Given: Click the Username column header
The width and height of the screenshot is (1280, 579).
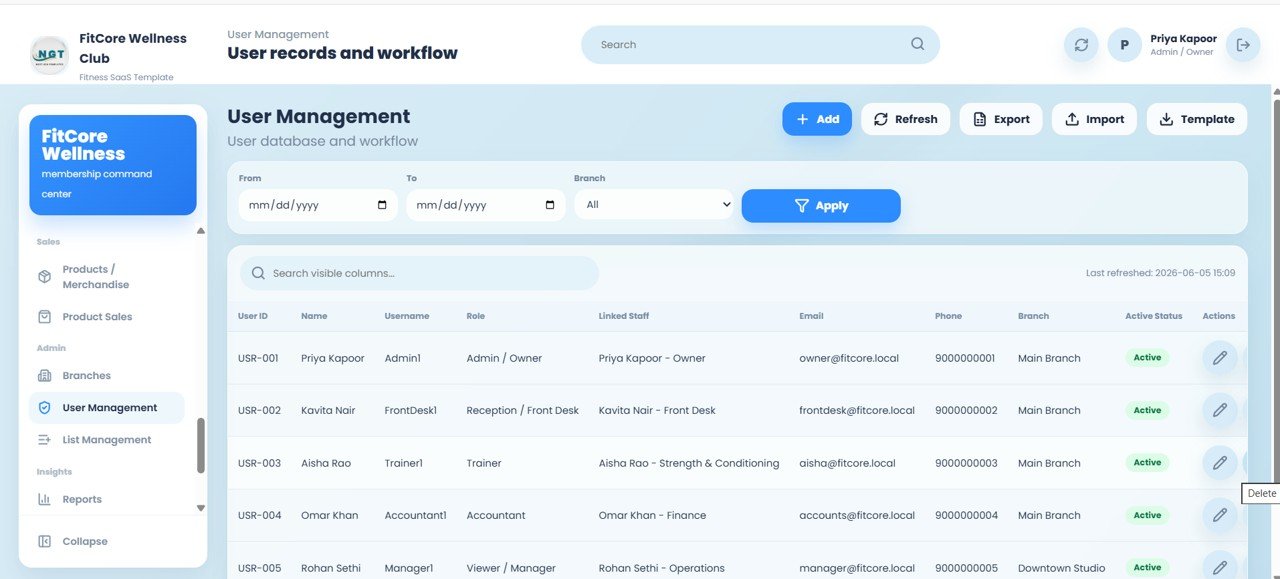Looking at the screenshot, I should (407, 316).
